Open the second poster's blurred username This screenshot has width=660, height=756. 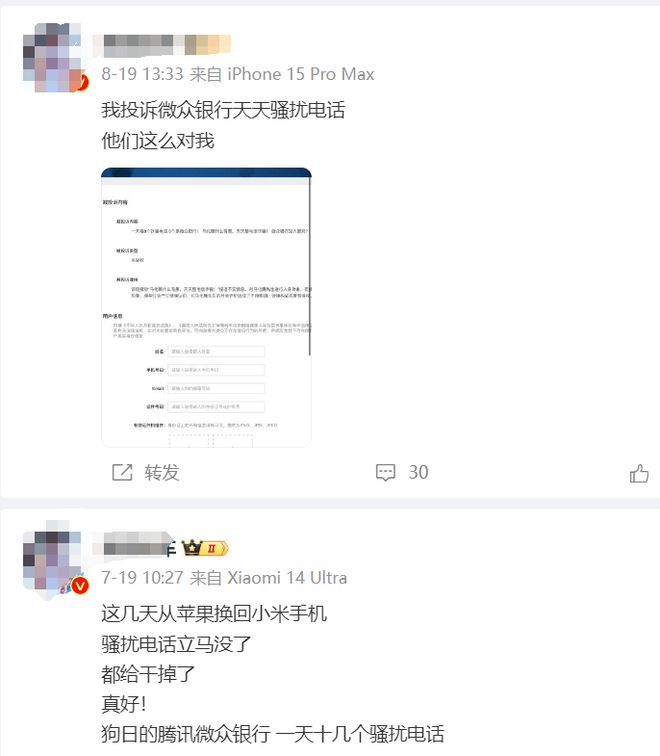coord(134,546)
